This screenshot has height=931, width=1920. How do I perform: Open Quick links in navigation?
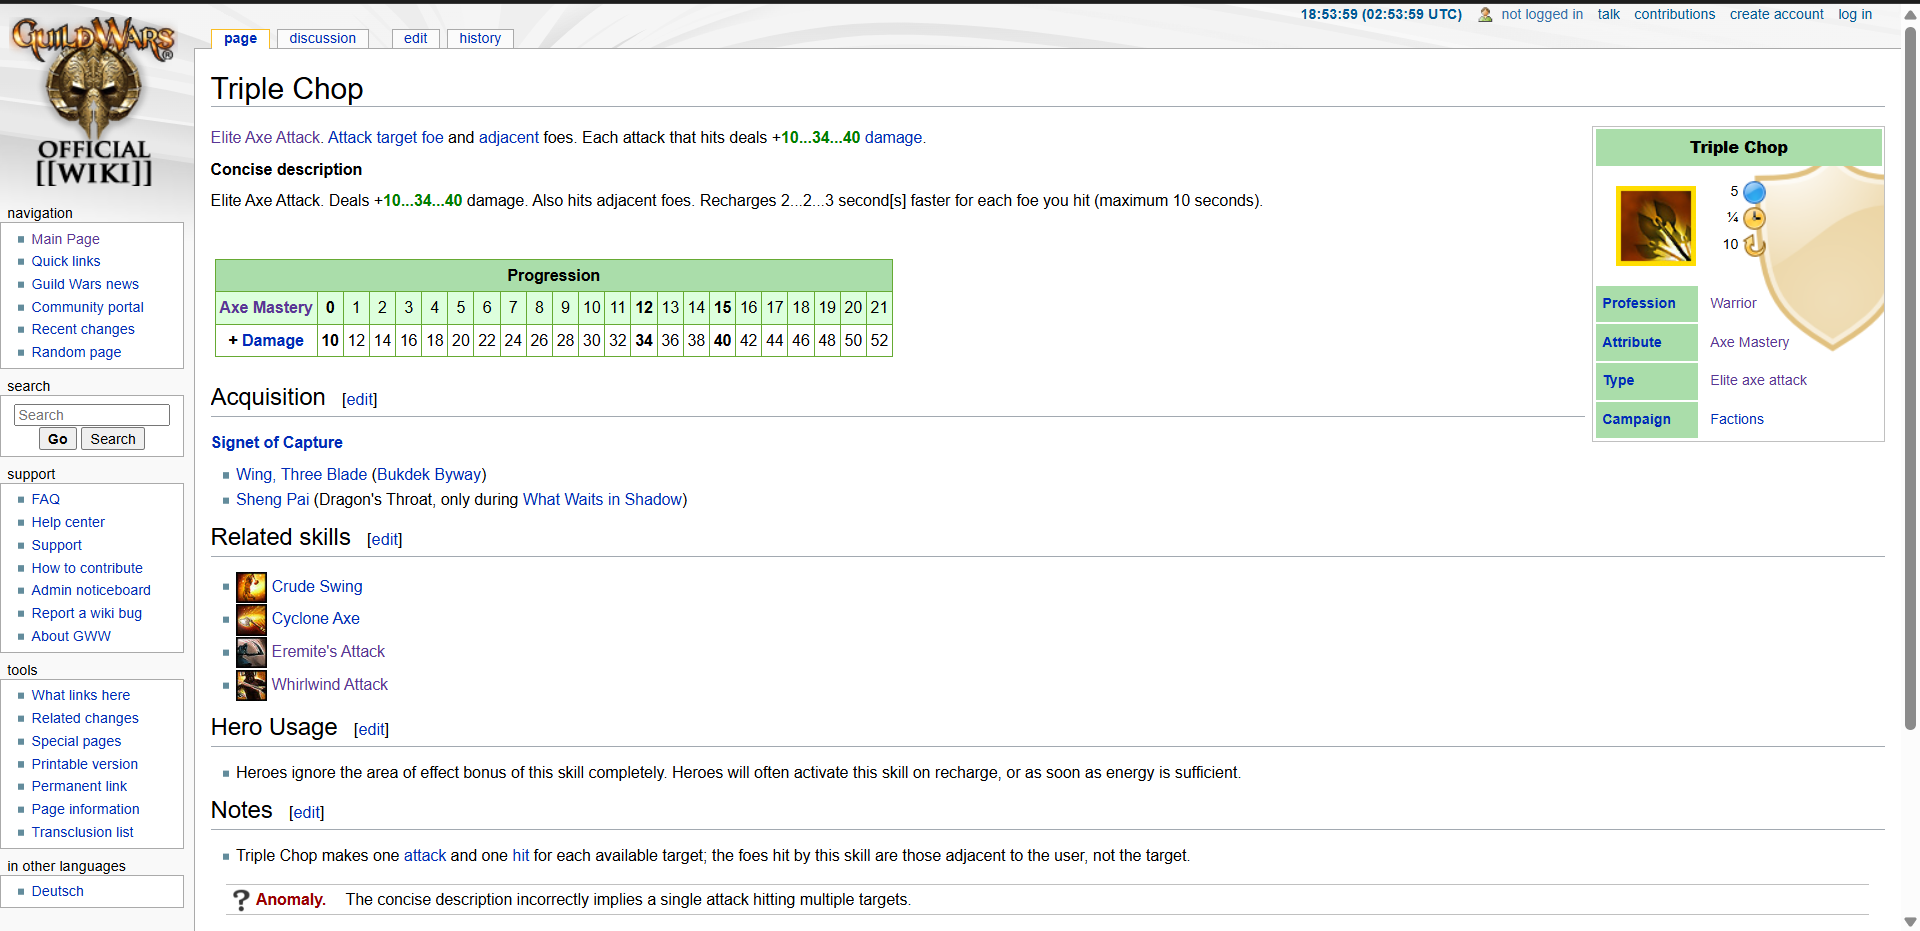click(x=66, y=261)
